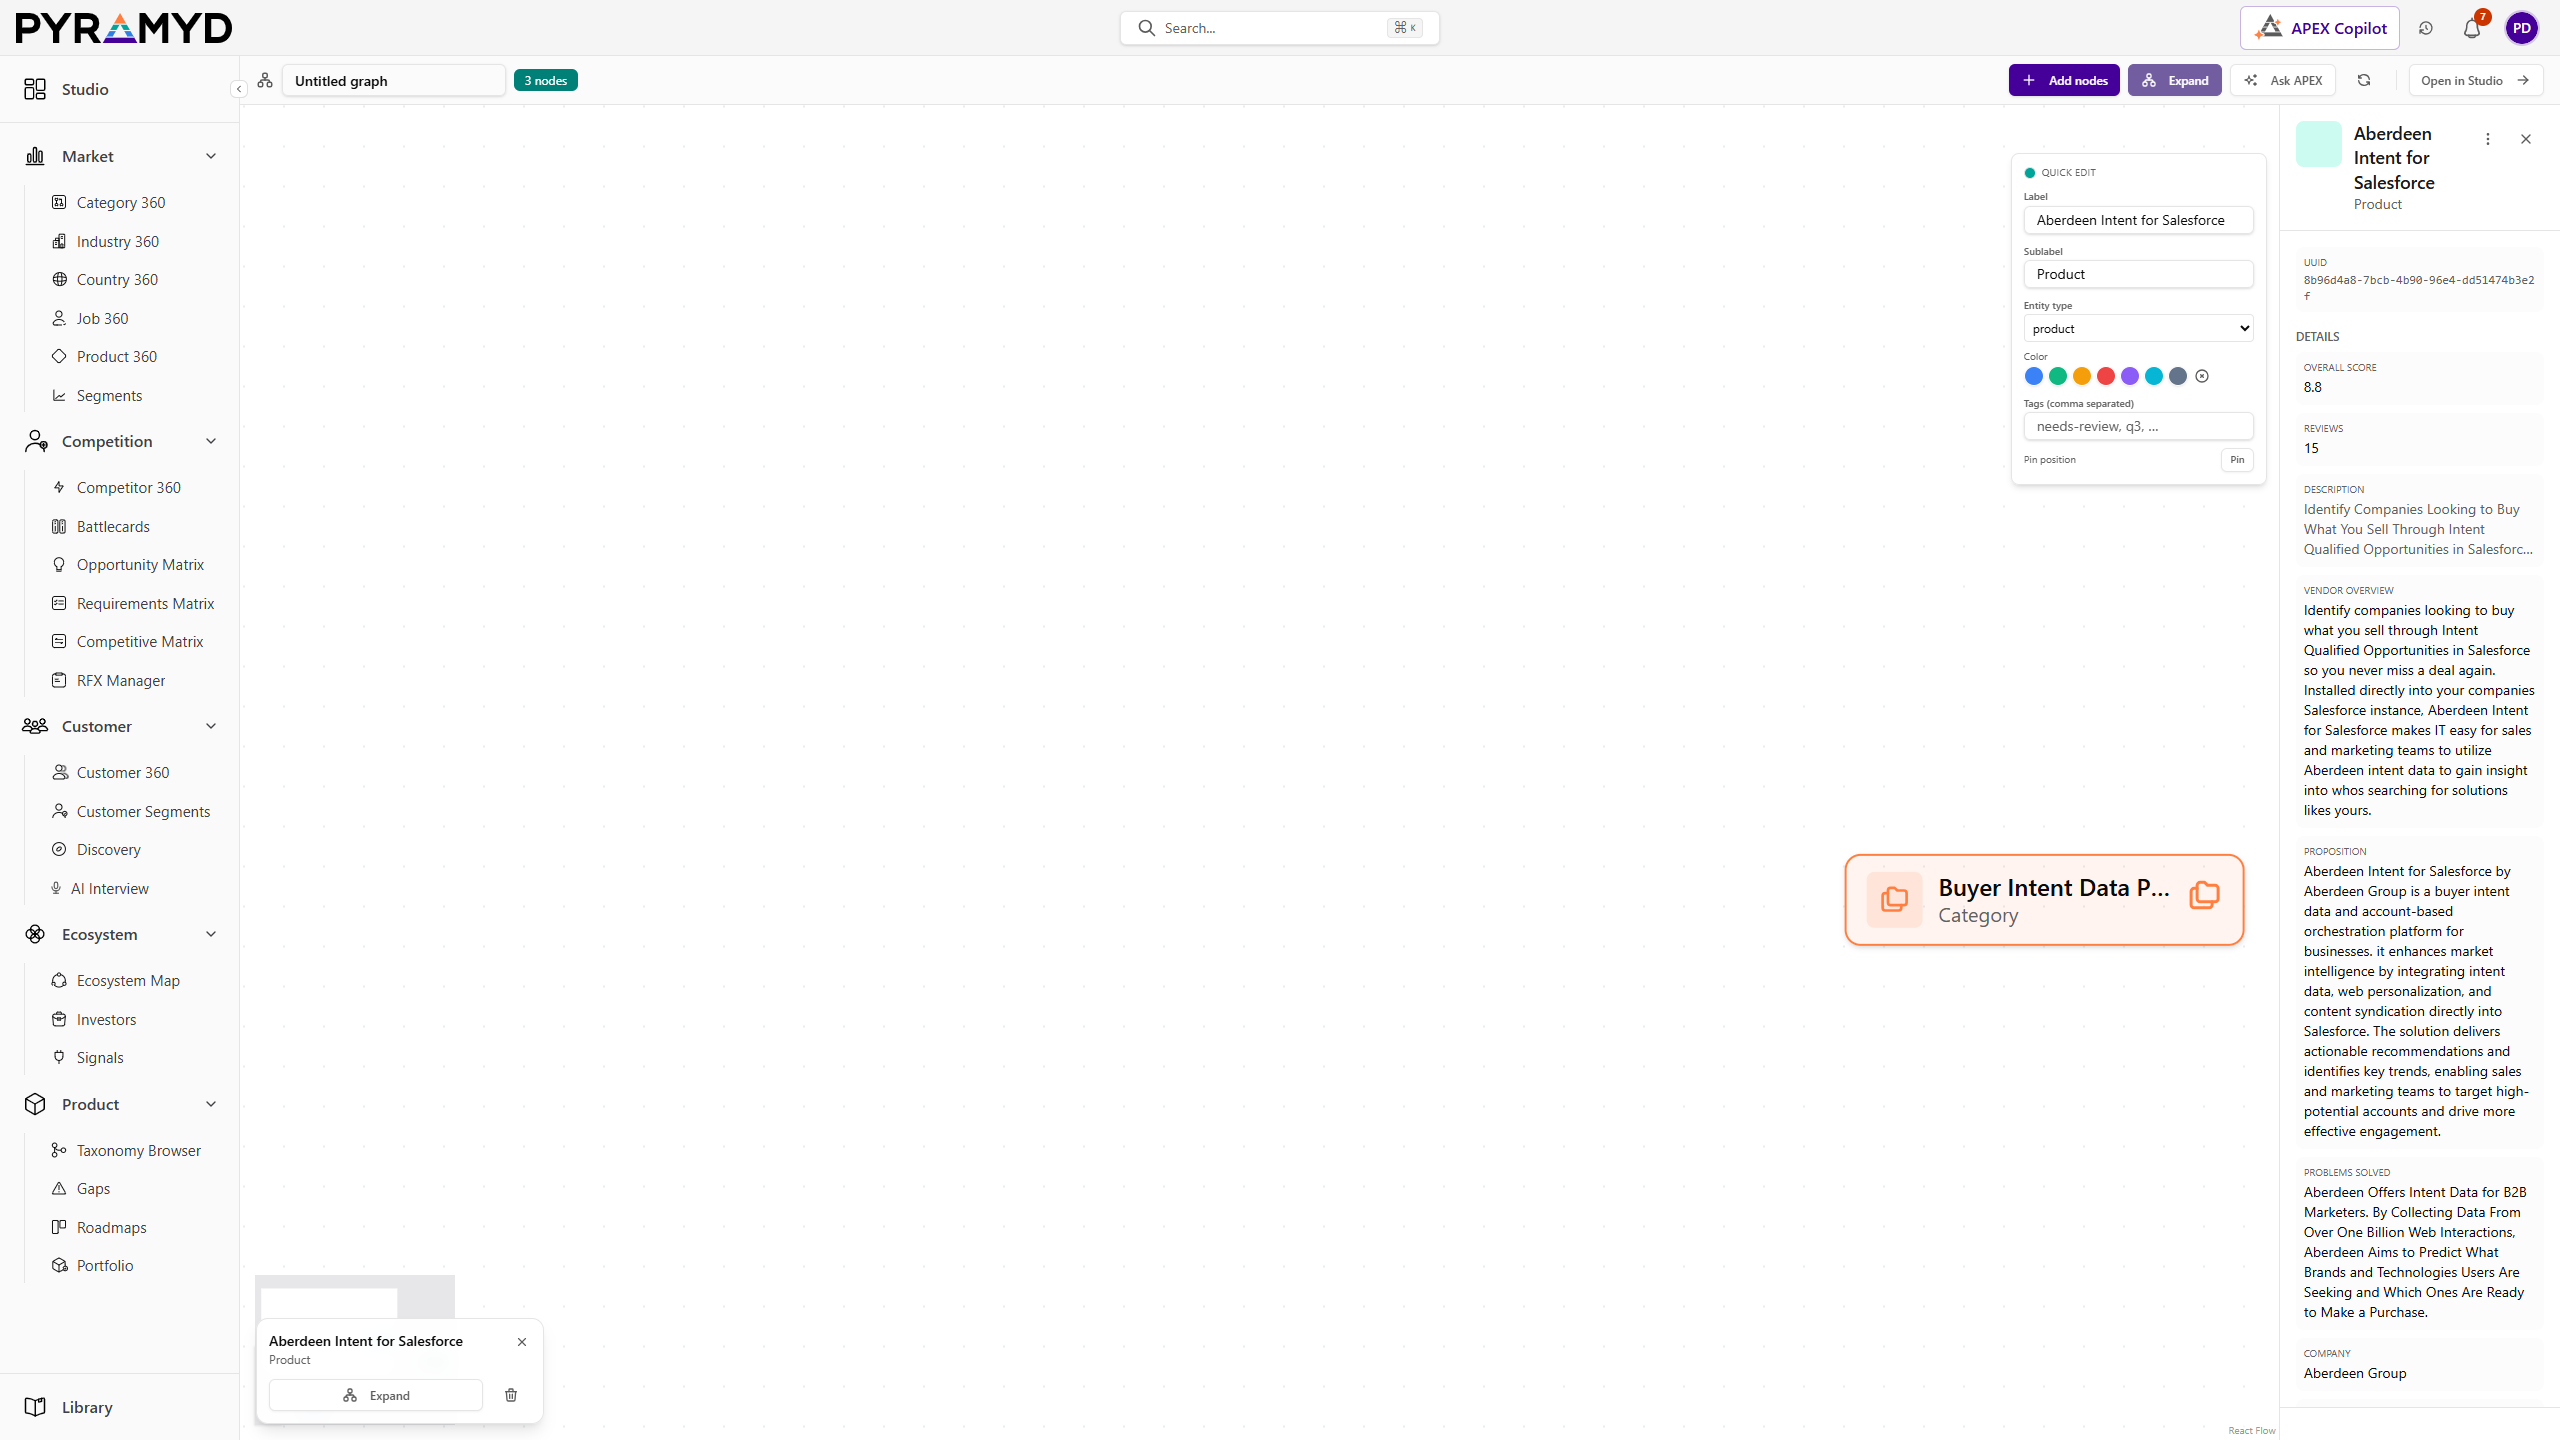This screenshot has height=1440, width=2560.
Task: Click the Battlecards icon in sidebar
Action: (59, 526)
